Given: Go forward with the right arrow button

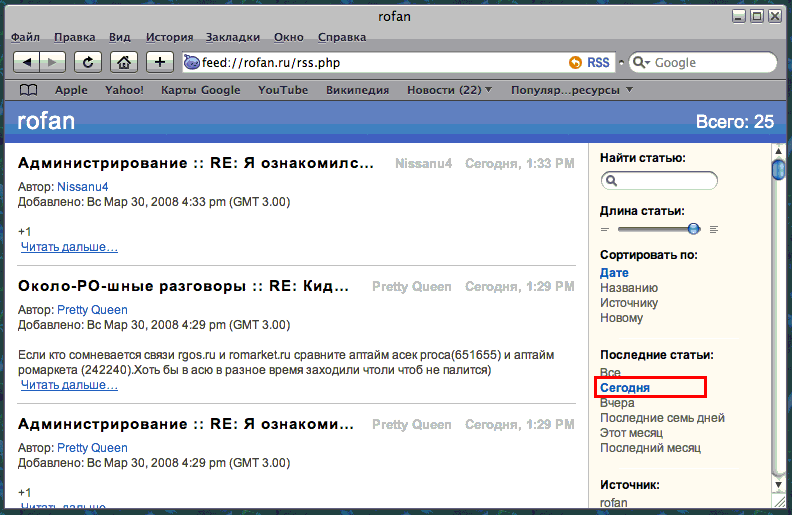Looking at the screenshot, I should pos(53,63).
